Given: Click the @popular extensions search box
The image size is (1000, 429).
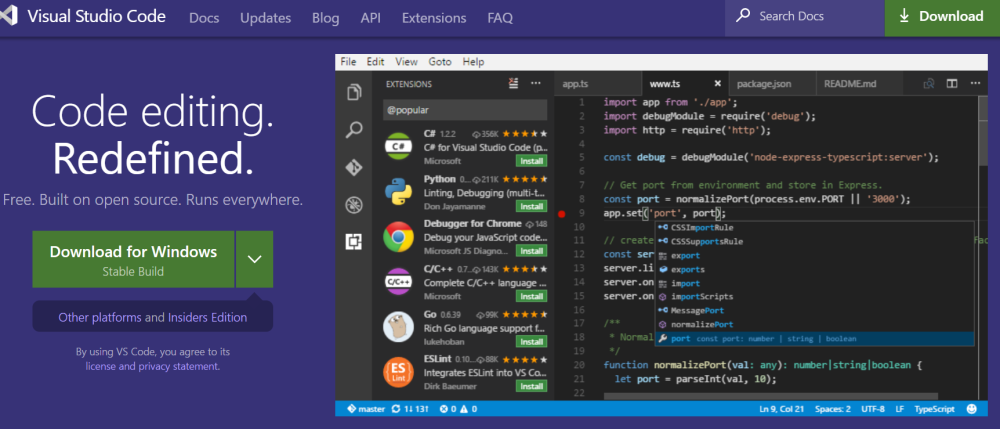Looking at the screenshot, I should click(465, 110).
